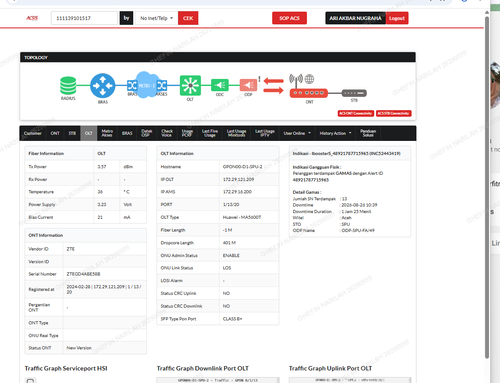500x383 pixels.
Task: Click the IP OLT value 172.29.121.209
Action: [238, 179]
